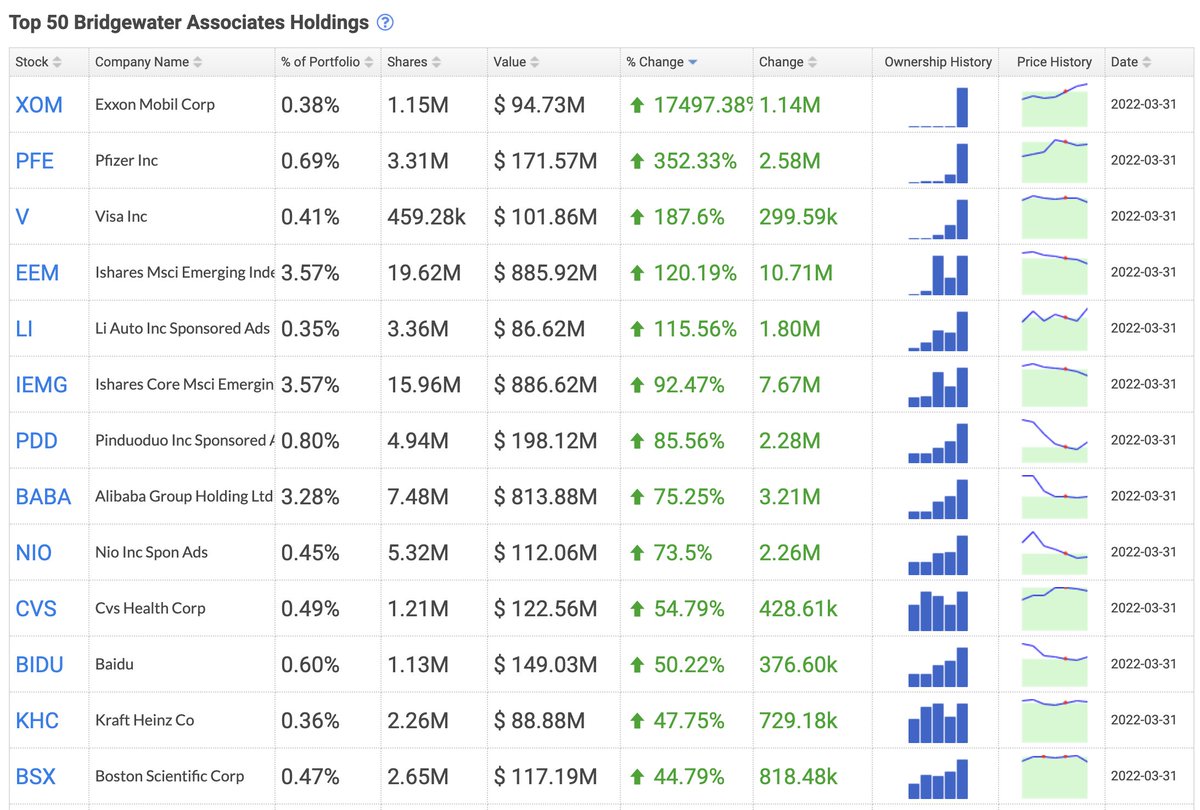Screen dimensions: 1200x810
Task: Click the help question mark icon beside title
Action: pos(385,23)
